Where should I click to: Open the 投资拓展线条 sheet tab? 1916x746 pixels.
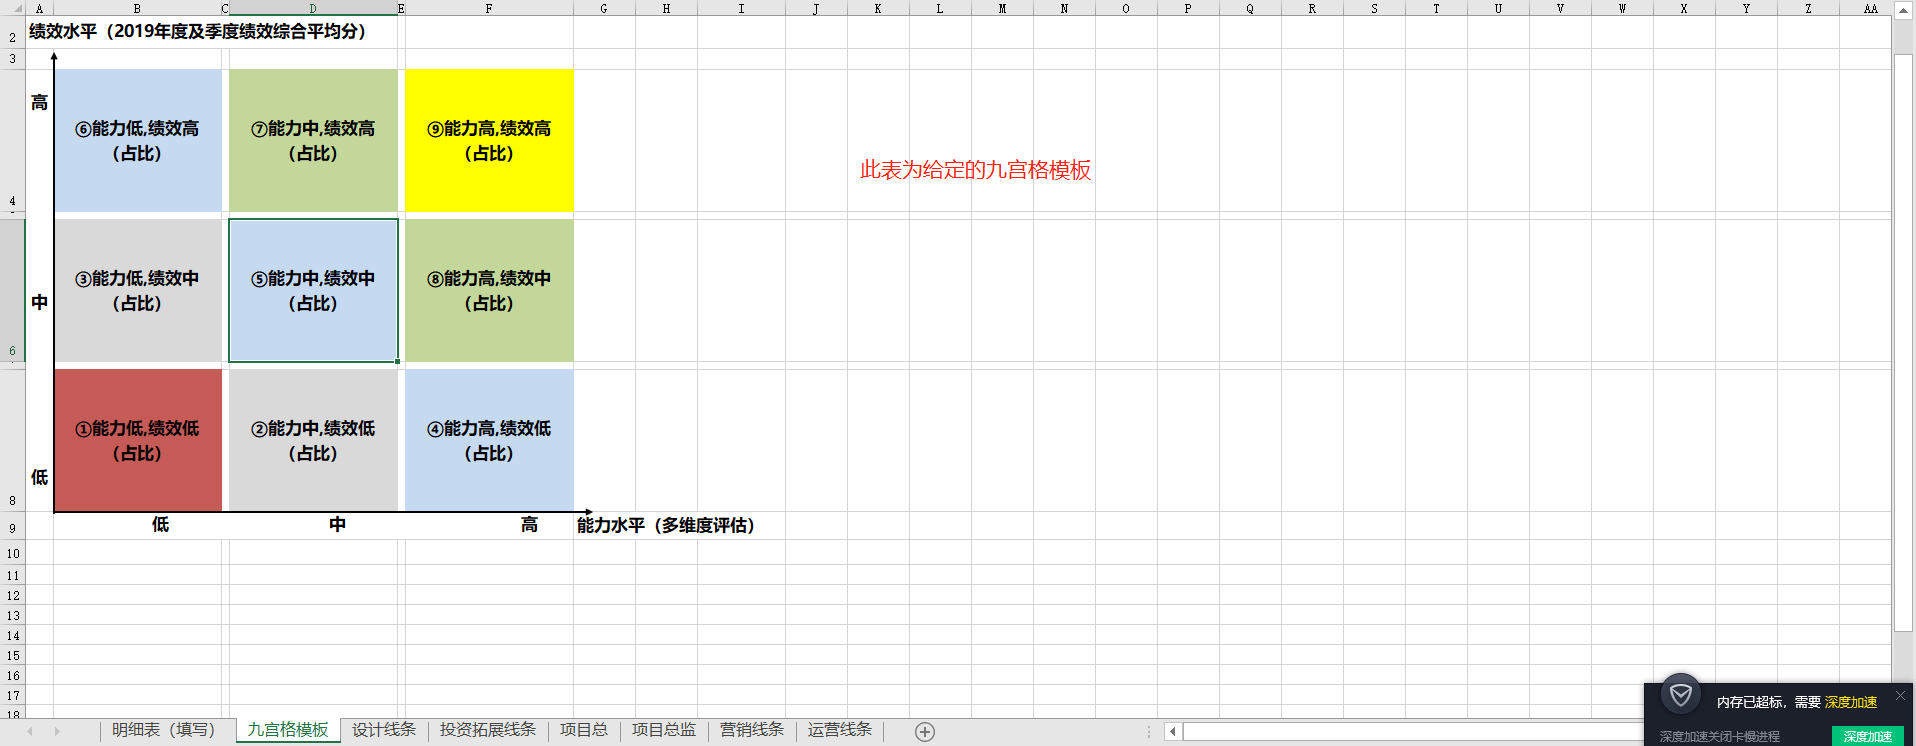click(488, 730)
